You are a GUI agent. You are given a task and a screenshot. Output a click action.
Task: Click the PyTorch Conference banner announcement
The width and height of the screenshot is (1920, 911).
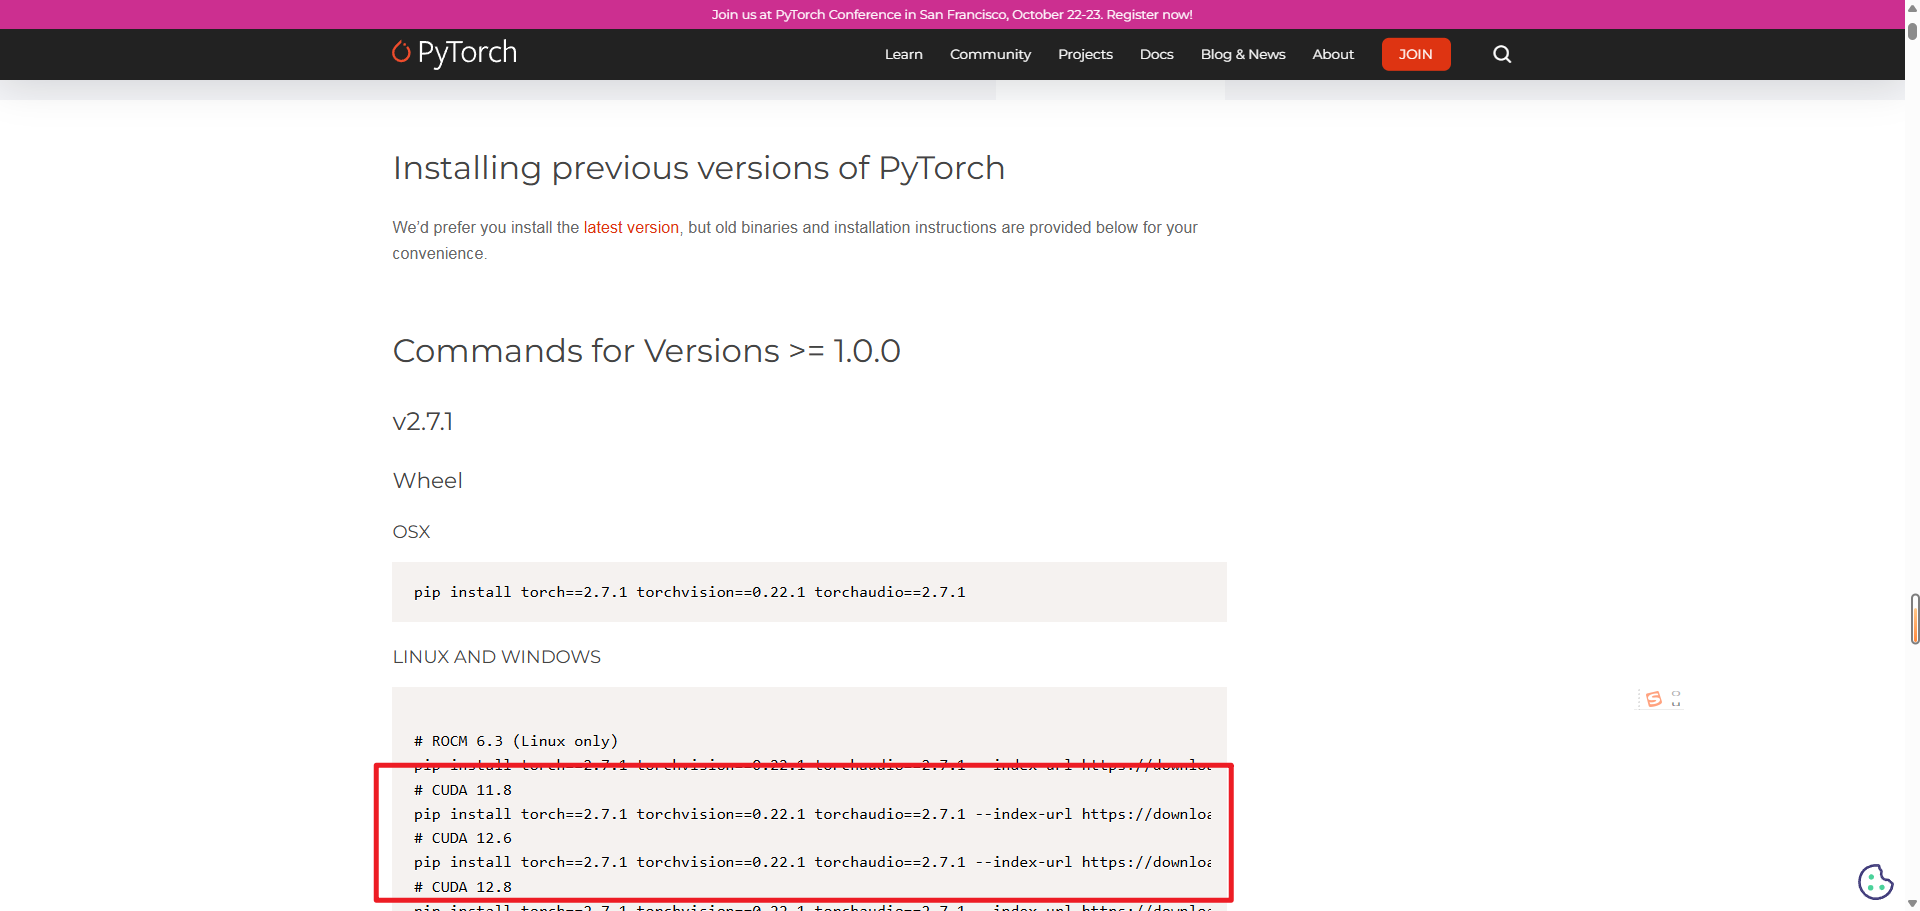952,14
